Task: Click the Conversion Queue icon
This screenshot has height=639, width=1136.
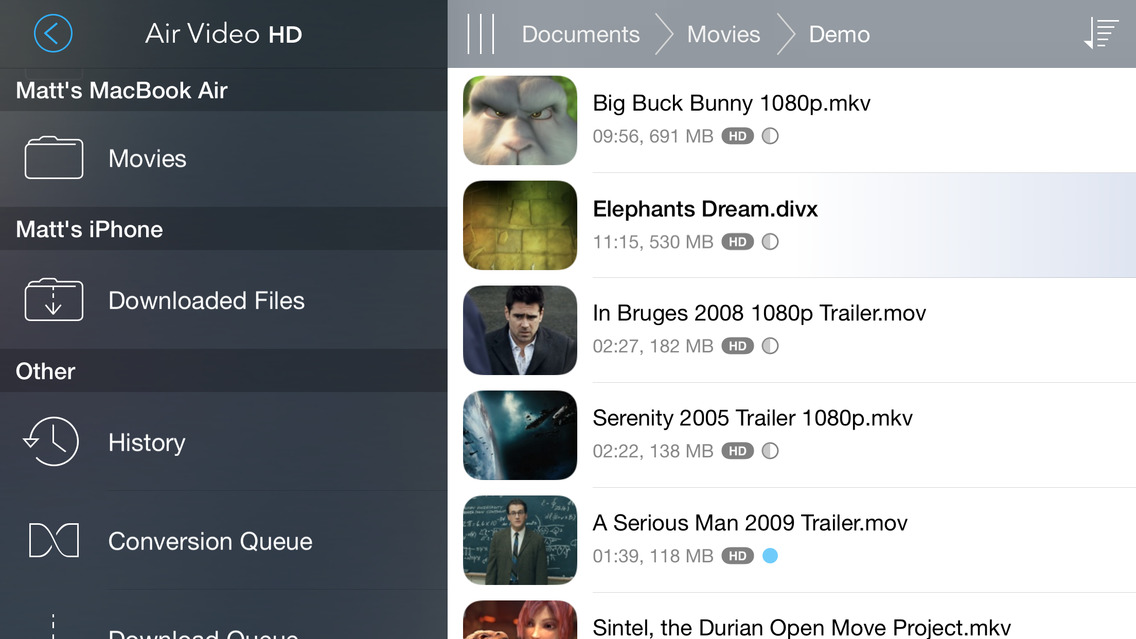Action: coord(54,541)
